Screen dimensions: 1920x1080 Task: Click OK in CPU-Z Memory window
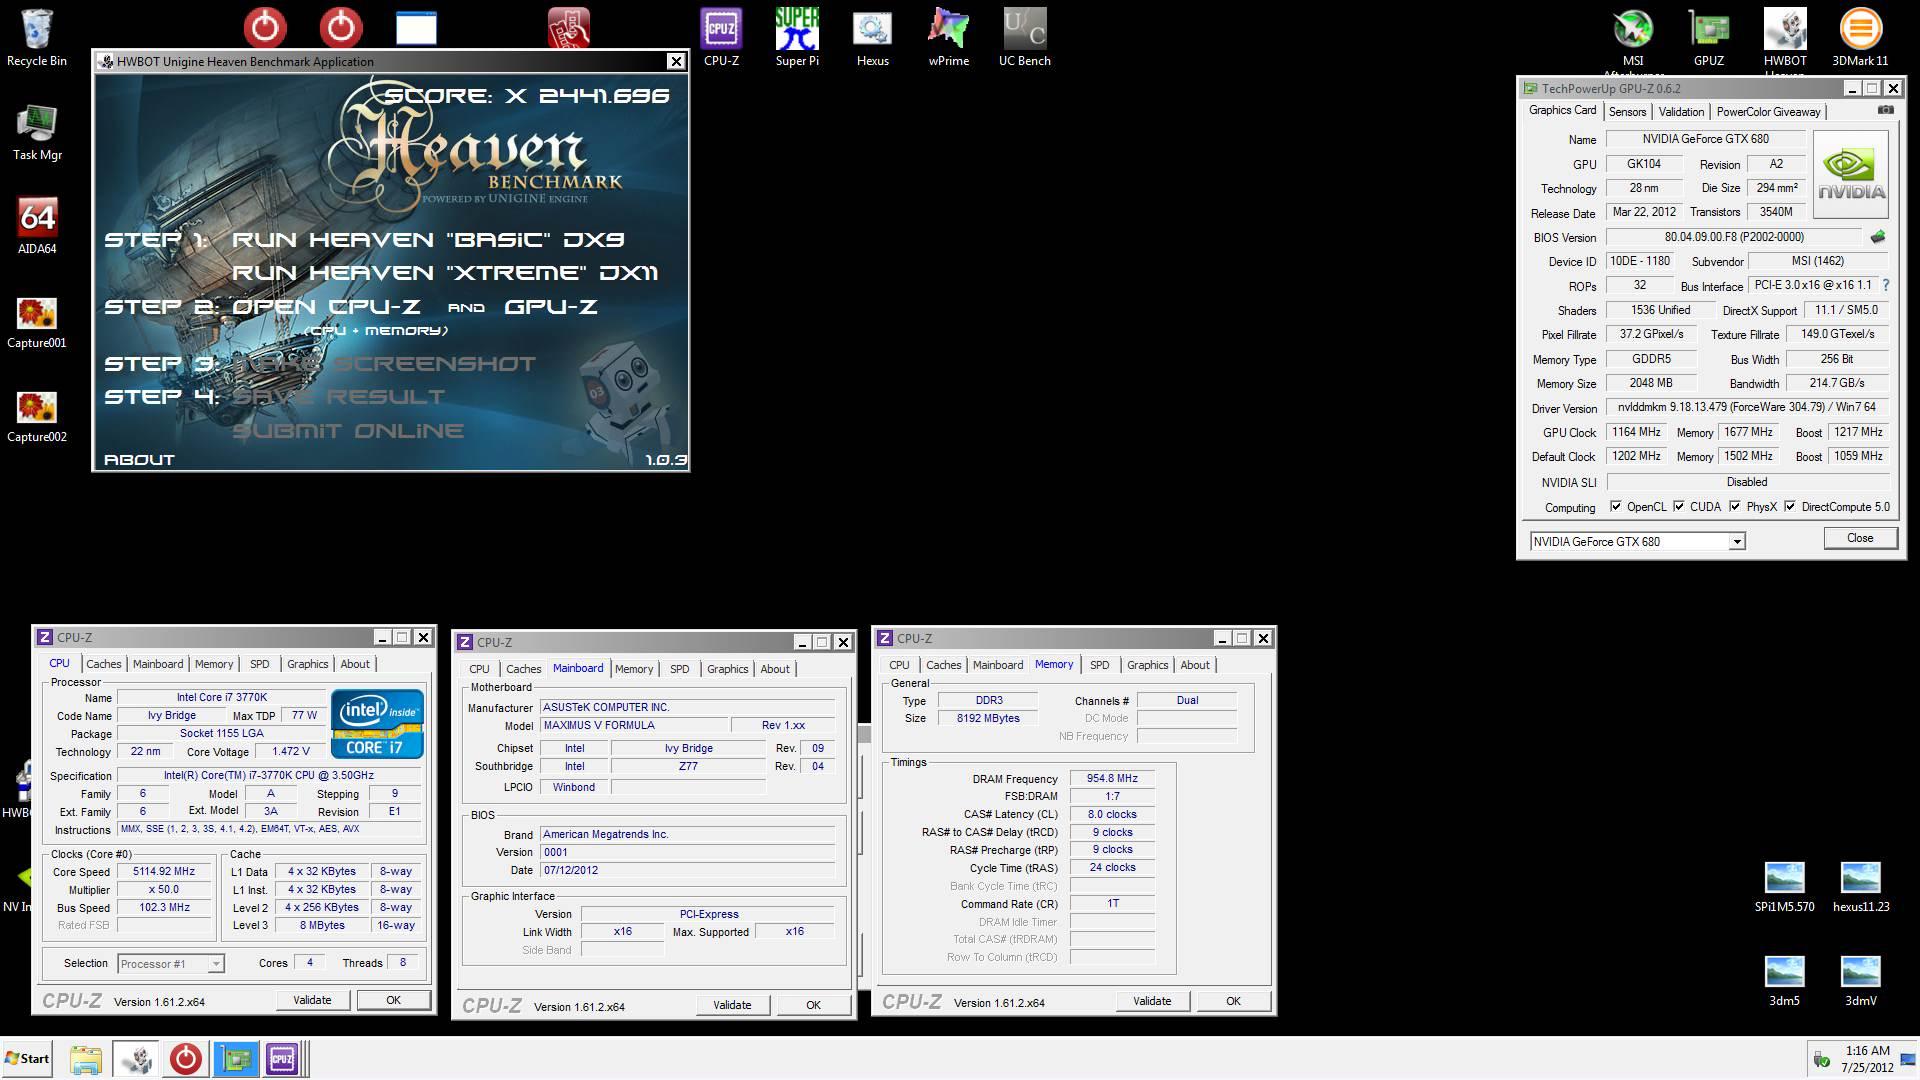pyautogui.click(x=1233, y=1001)
